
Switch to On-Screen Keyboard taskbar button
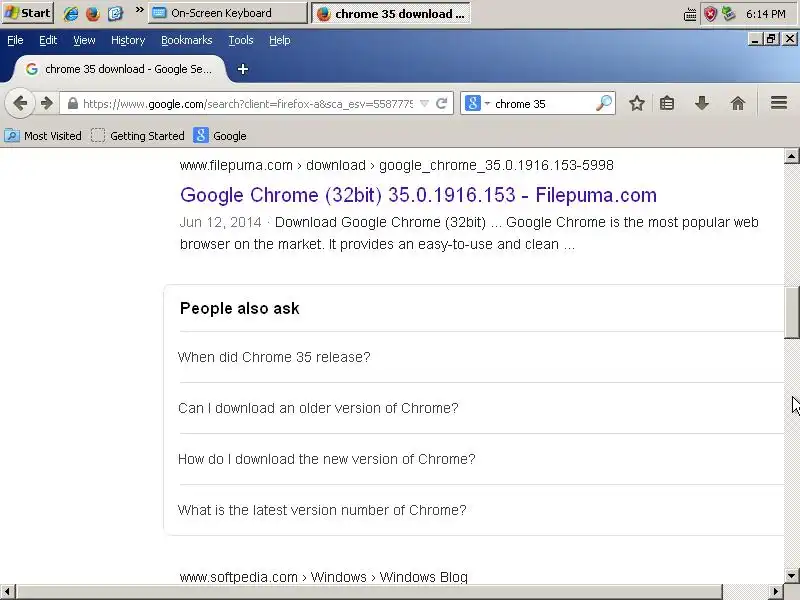(228, 13)
